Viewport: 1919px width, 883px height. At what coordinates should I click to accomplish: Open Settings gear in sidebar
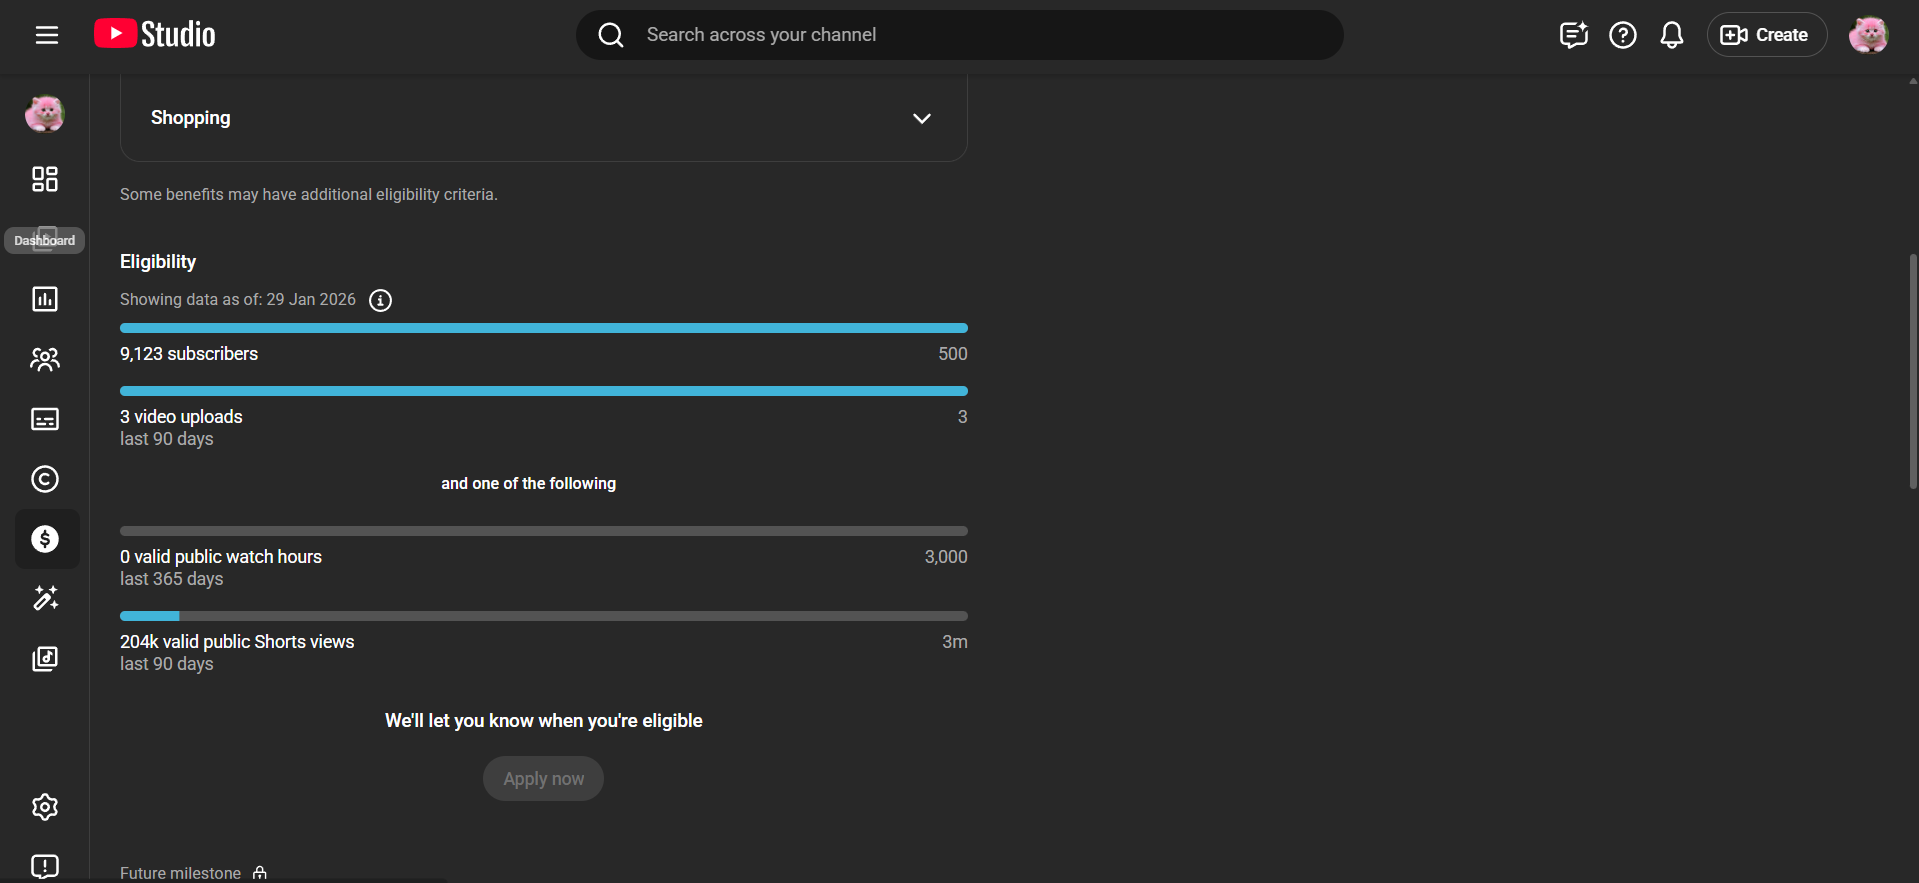pyautogui.click(x=45, y=807)
